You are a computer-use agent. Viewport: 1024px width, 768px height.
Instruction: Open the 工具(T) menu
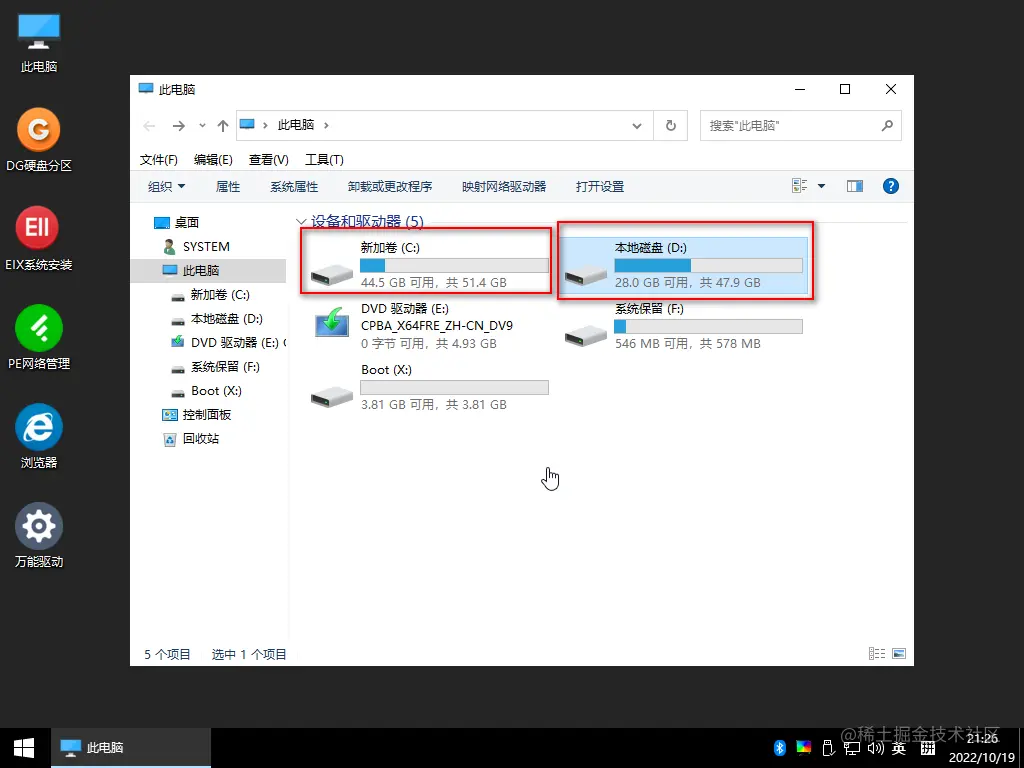pos(324,160)
